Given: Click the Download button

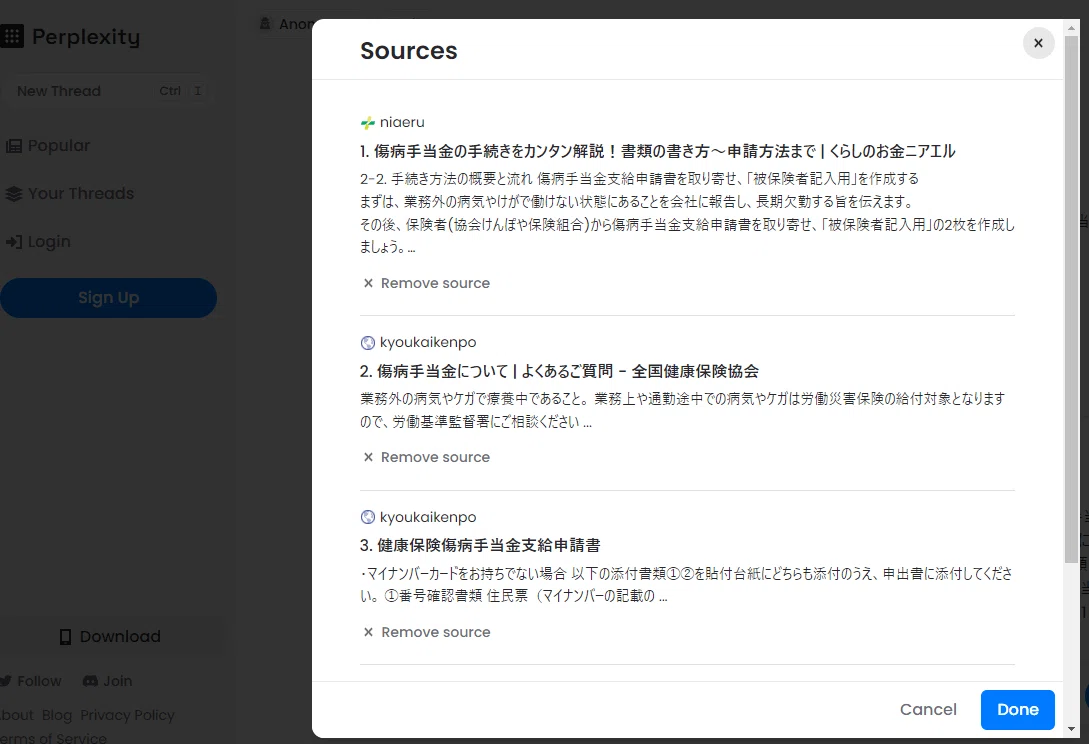Looking at the screenshot, I should point(111,636).
